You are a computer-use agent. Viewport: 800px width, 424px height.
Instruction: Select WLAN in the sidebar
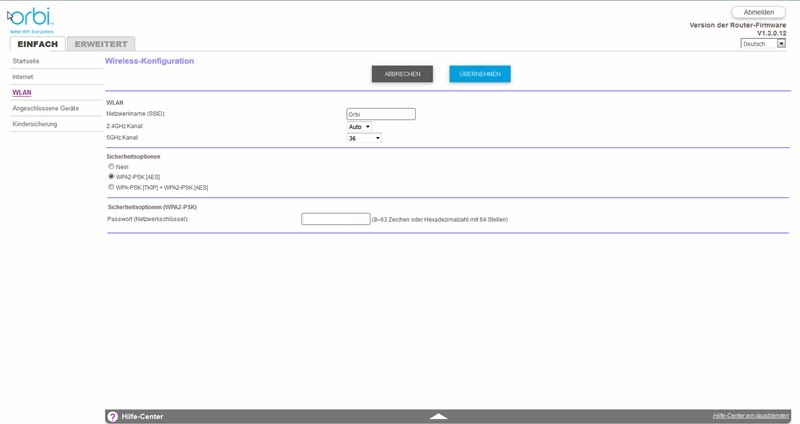[22, 92]
